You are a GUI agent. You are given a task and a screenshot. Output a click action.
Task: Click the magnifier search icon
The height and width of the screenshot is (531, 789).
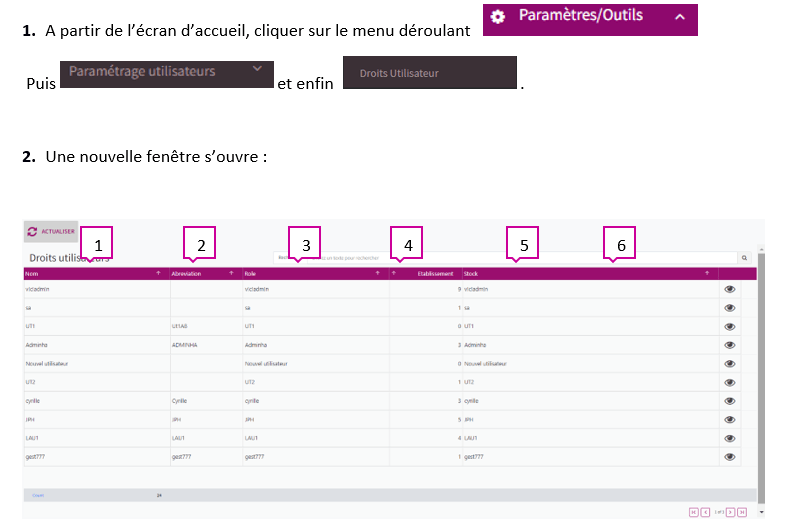click(744, 258)
